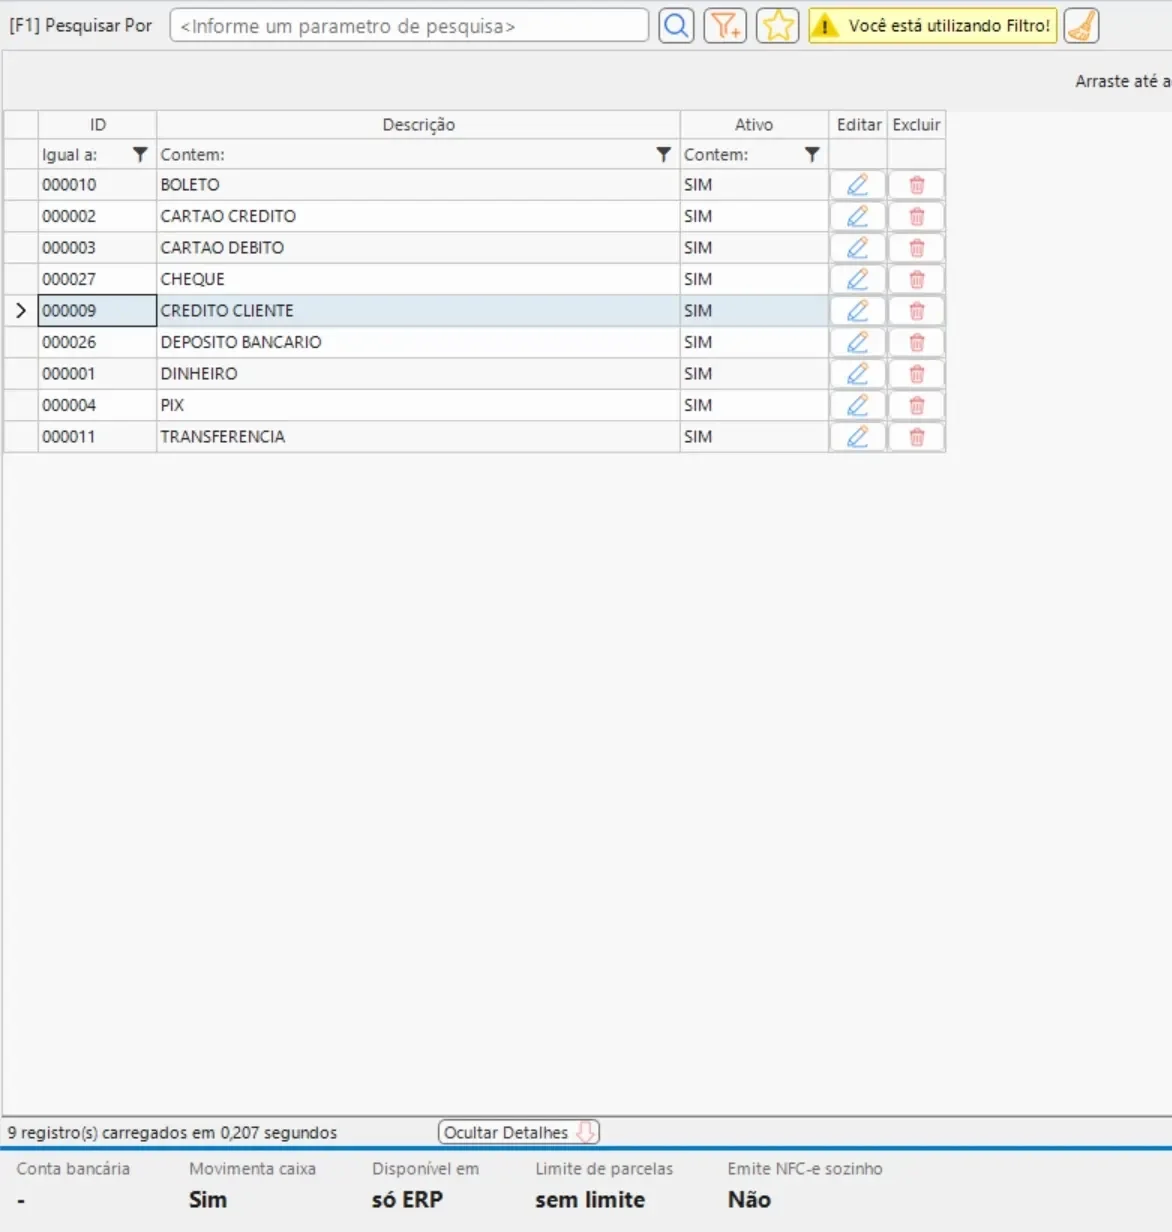
Task: Delete the TRANSFERENCIA record
Action: click(917, 437)
